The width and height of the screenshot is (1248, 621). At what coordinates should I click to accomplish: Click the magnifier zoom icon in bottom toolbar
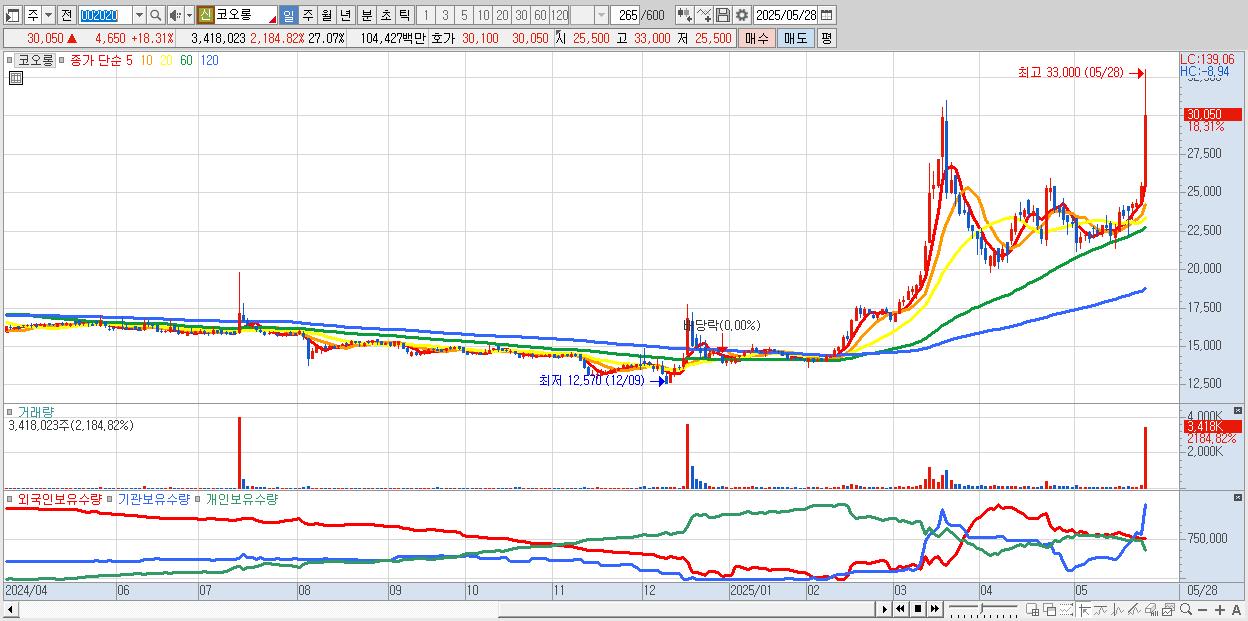click(x=1186, y=609)
